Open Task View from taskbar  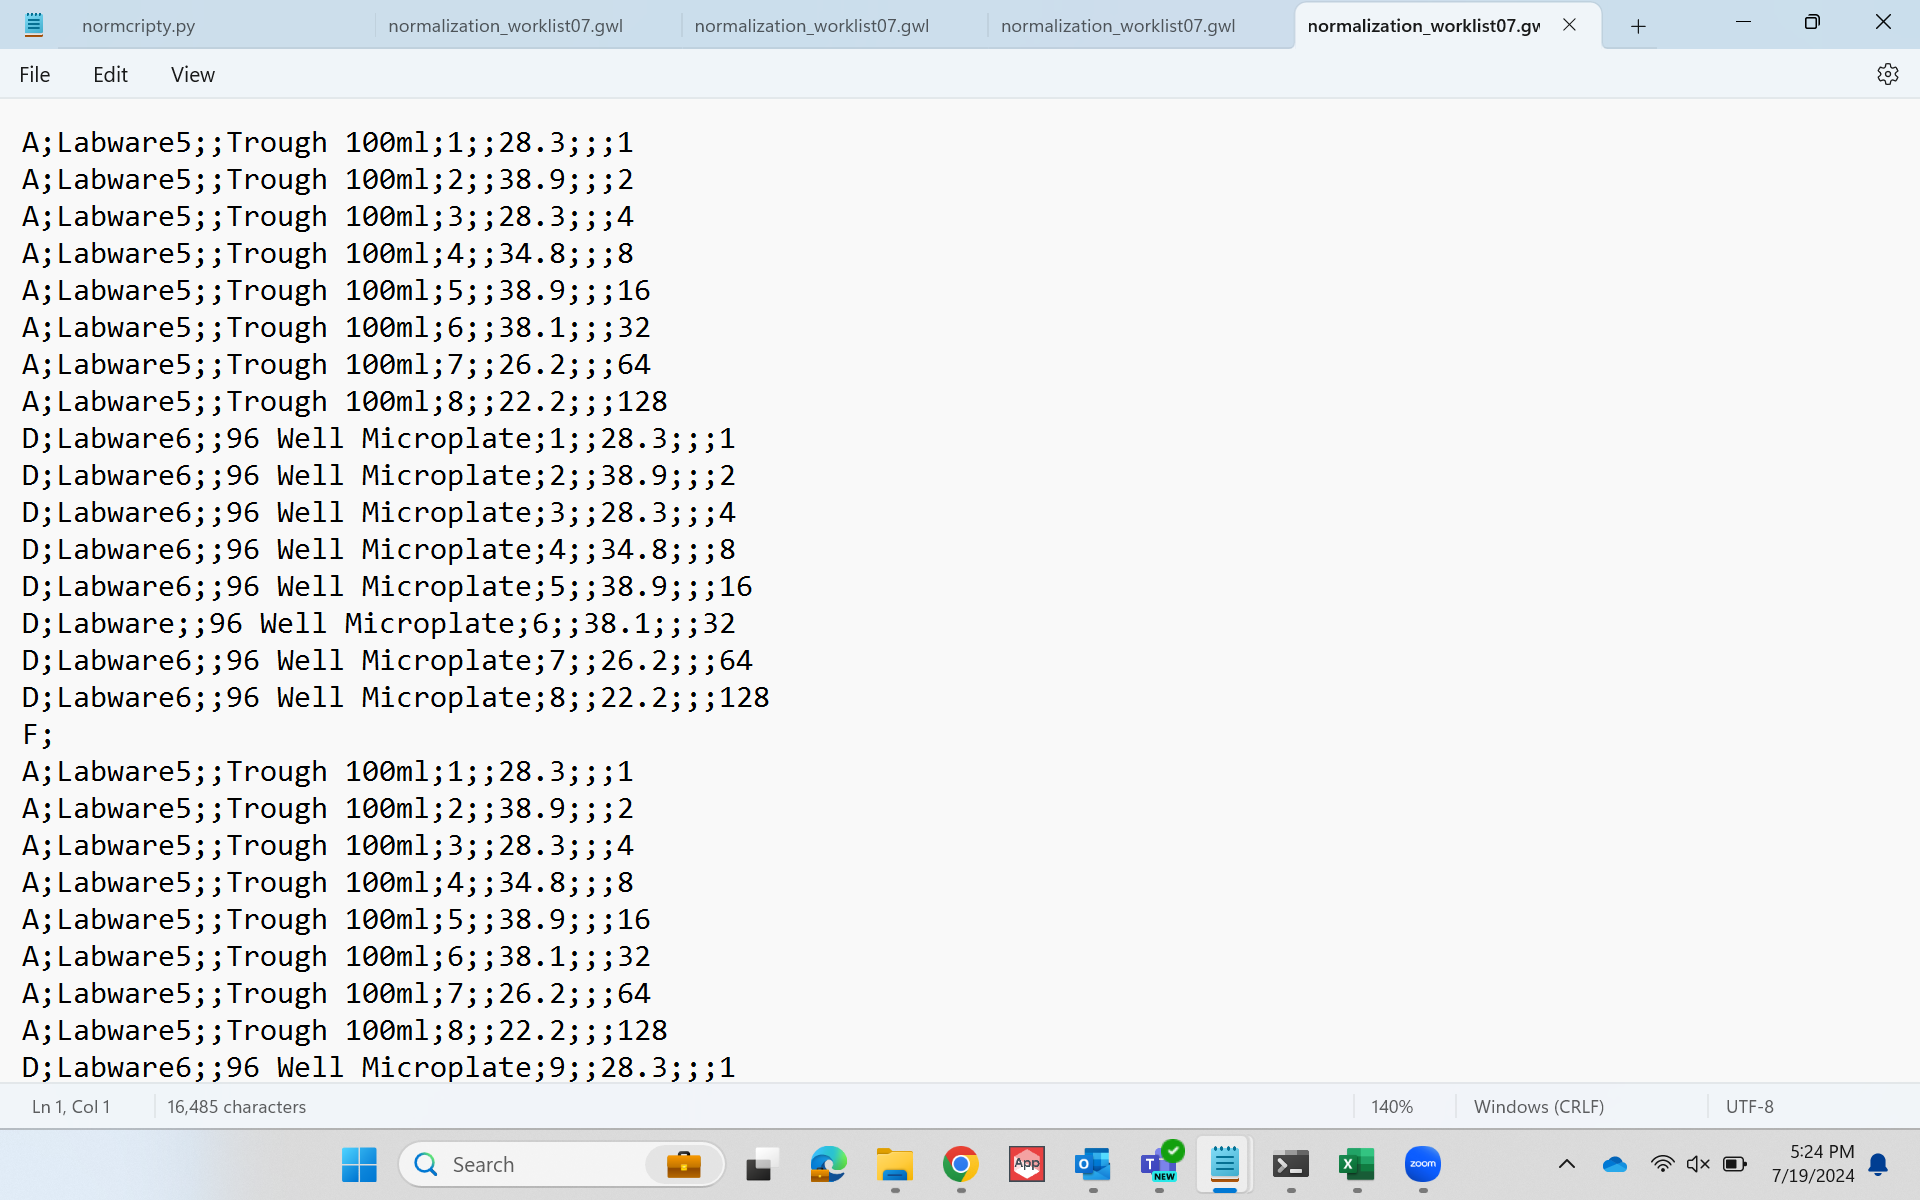tap(762, 1164)
